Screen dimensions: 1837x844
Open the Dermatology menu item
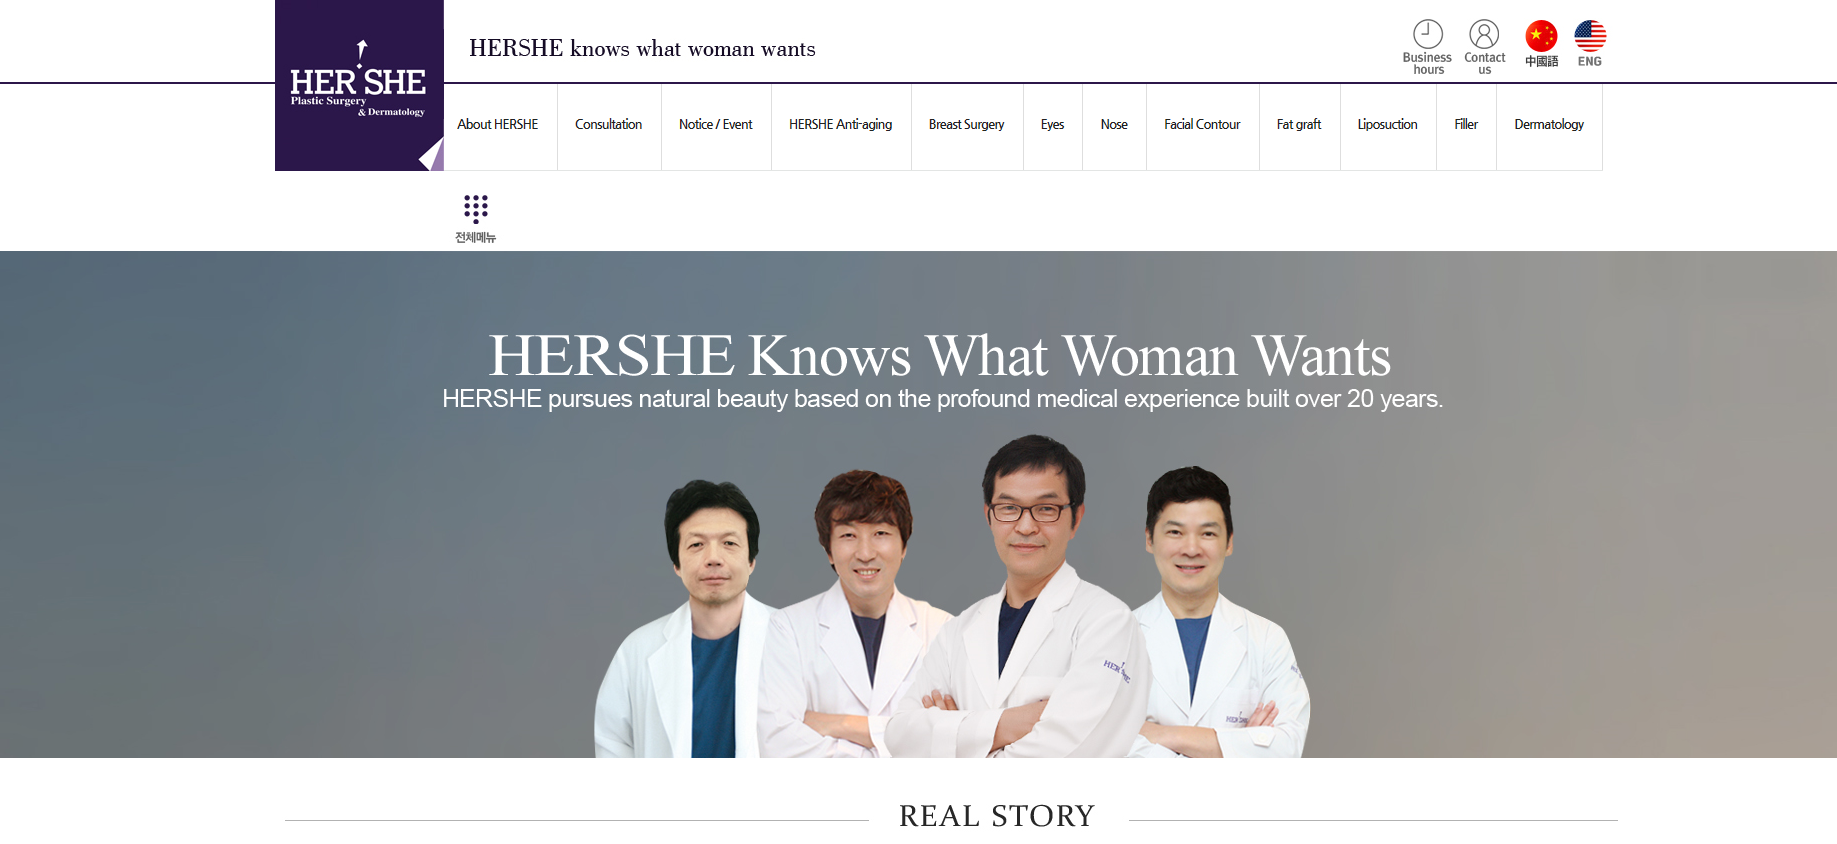(1549, 125)
